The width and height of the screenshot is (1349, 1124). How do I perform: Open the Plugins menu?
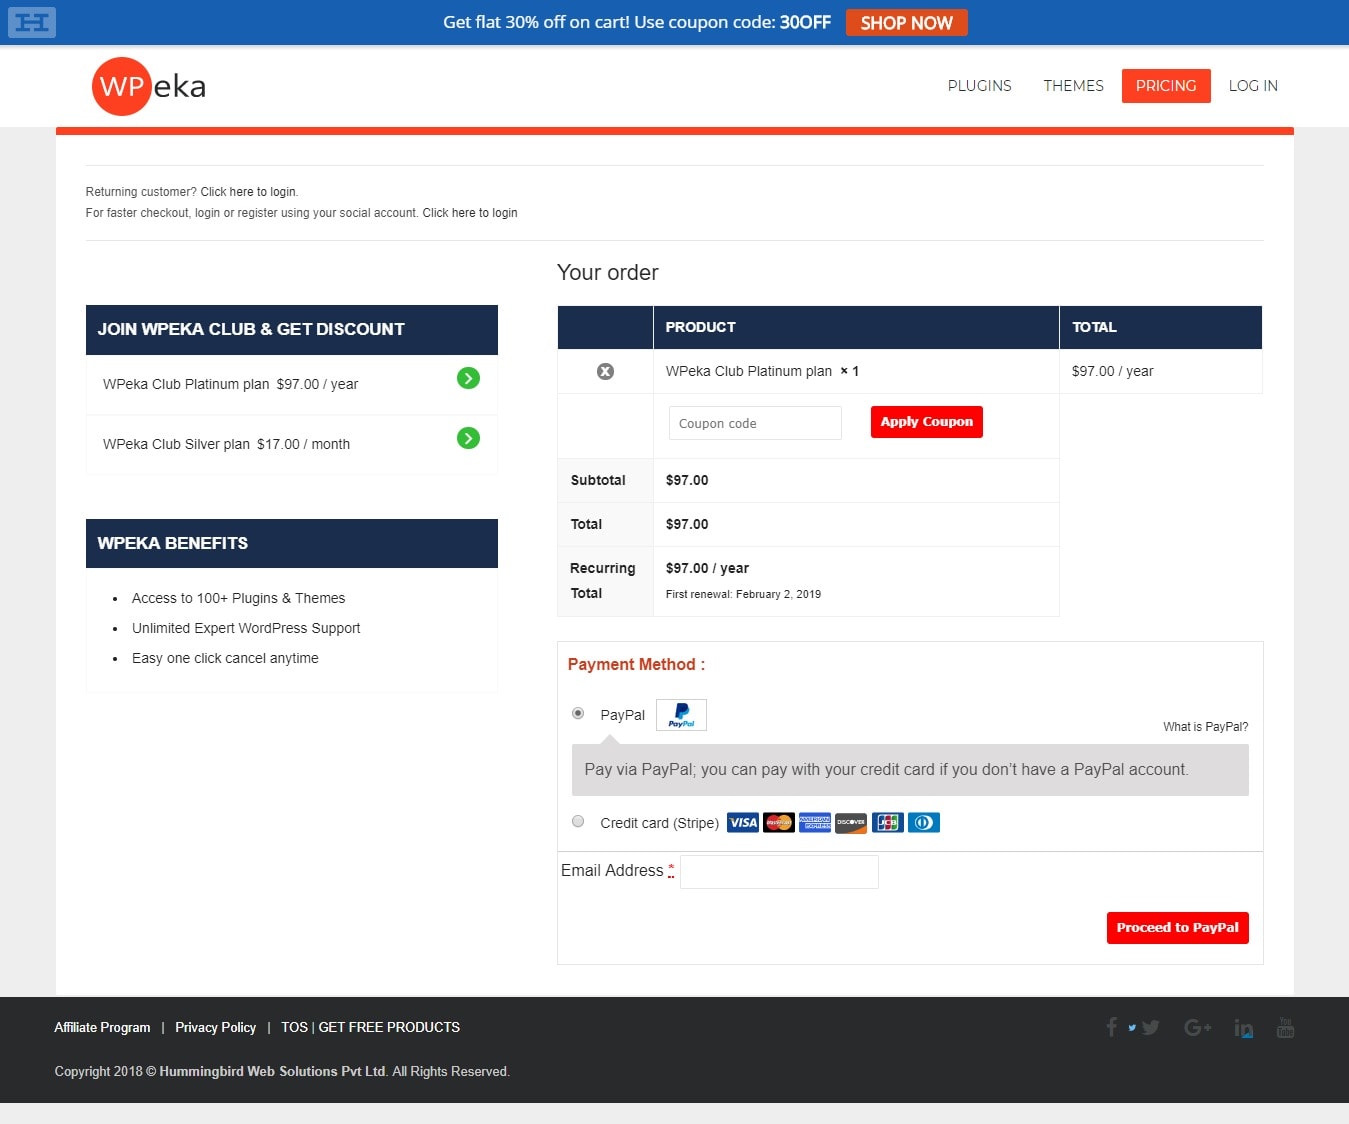(x=979, y=86)
